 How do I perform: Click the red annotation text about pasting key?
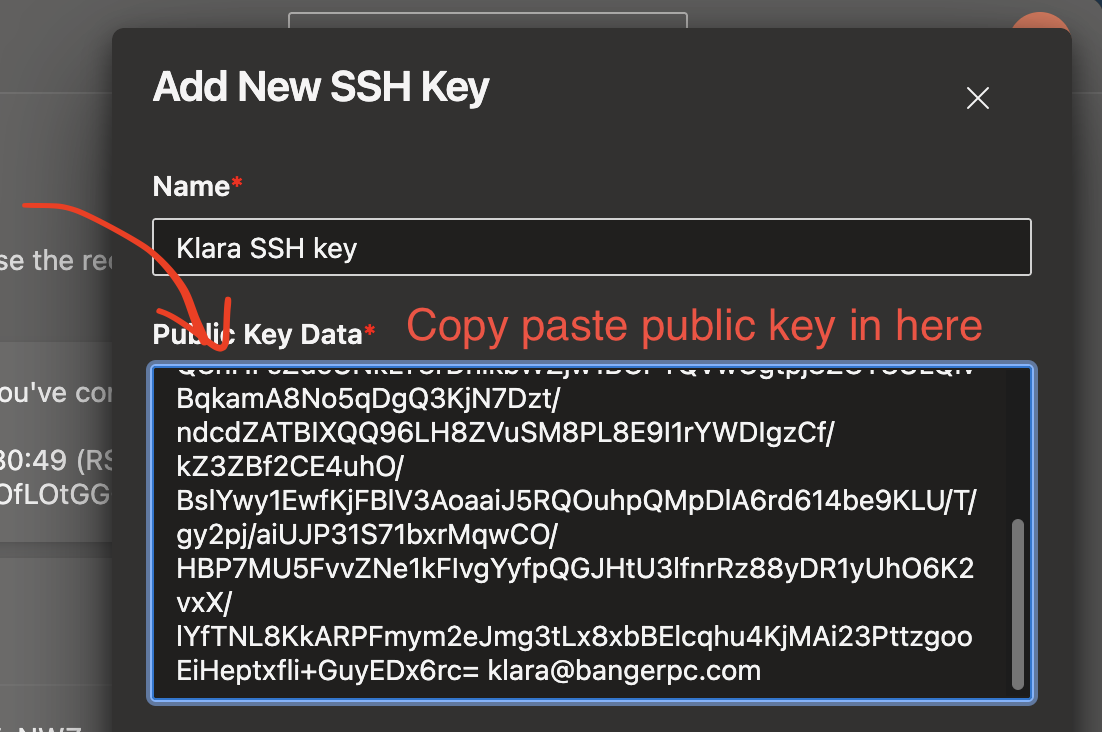[x=693, y=325]
